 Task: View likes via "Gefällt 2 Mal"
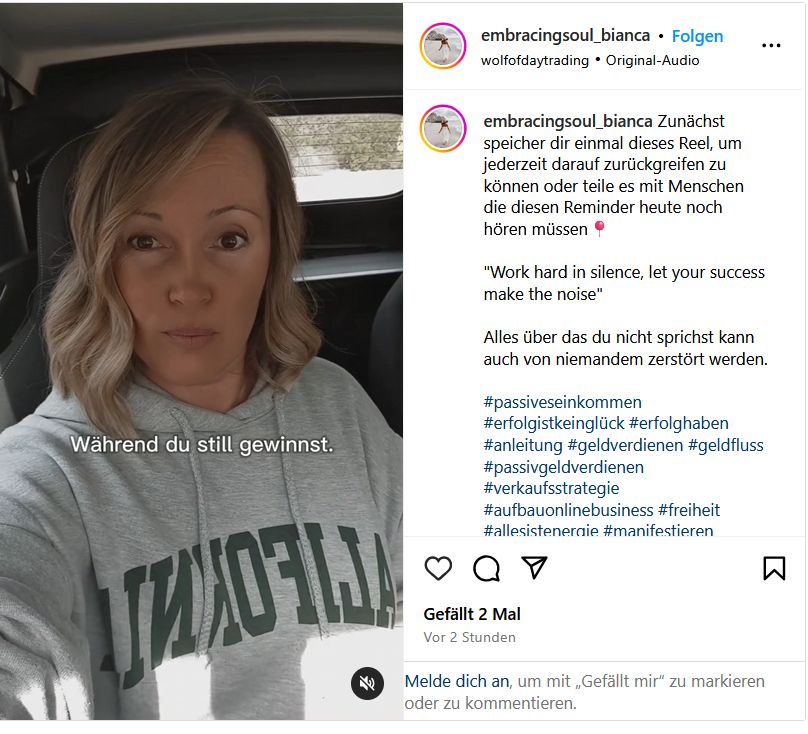[x=472, y=614]
